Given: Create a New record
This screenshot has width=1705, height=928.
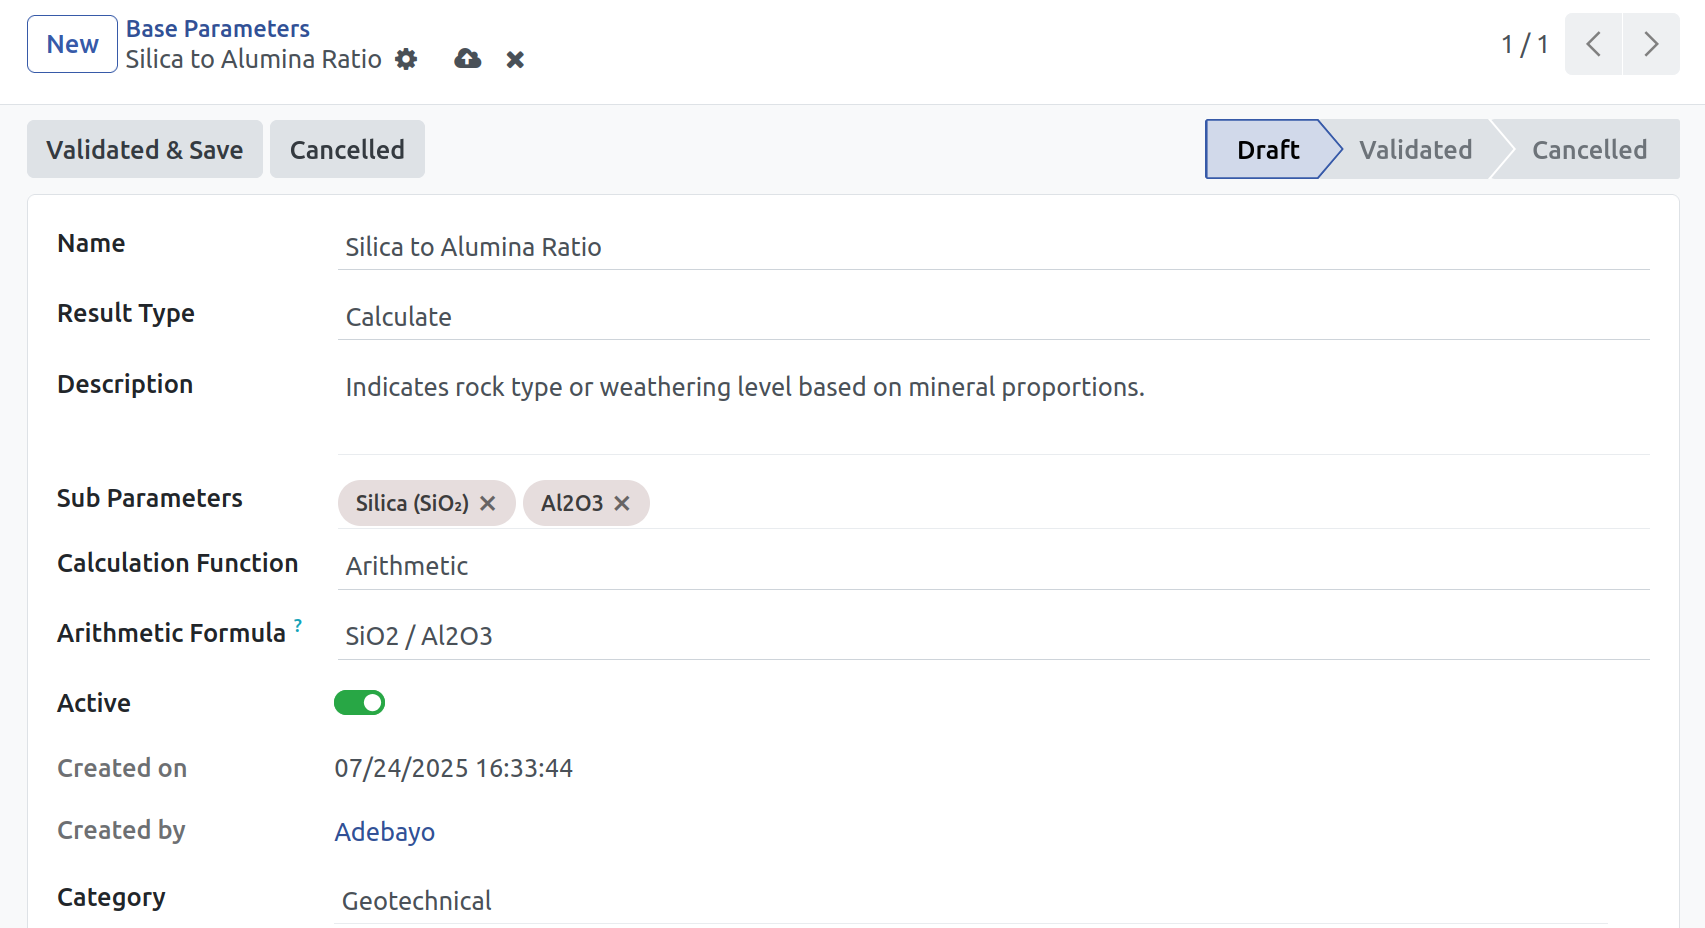Looking at the screenshot, I should 72,44.
